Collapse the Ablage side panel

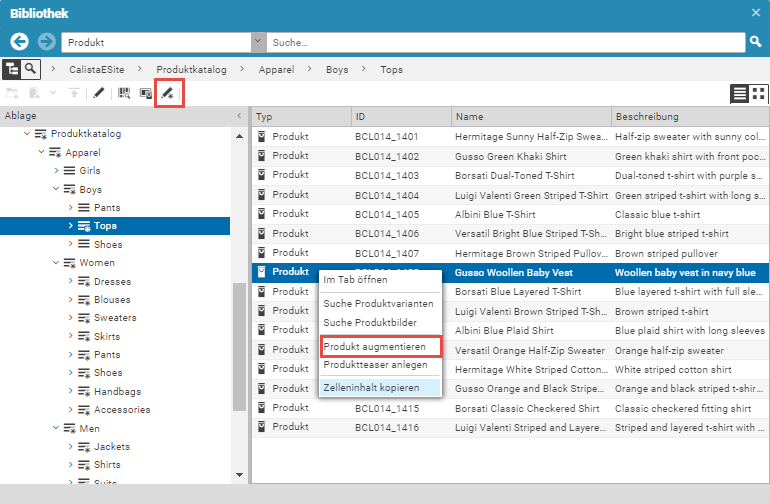(x=238, y=116)
